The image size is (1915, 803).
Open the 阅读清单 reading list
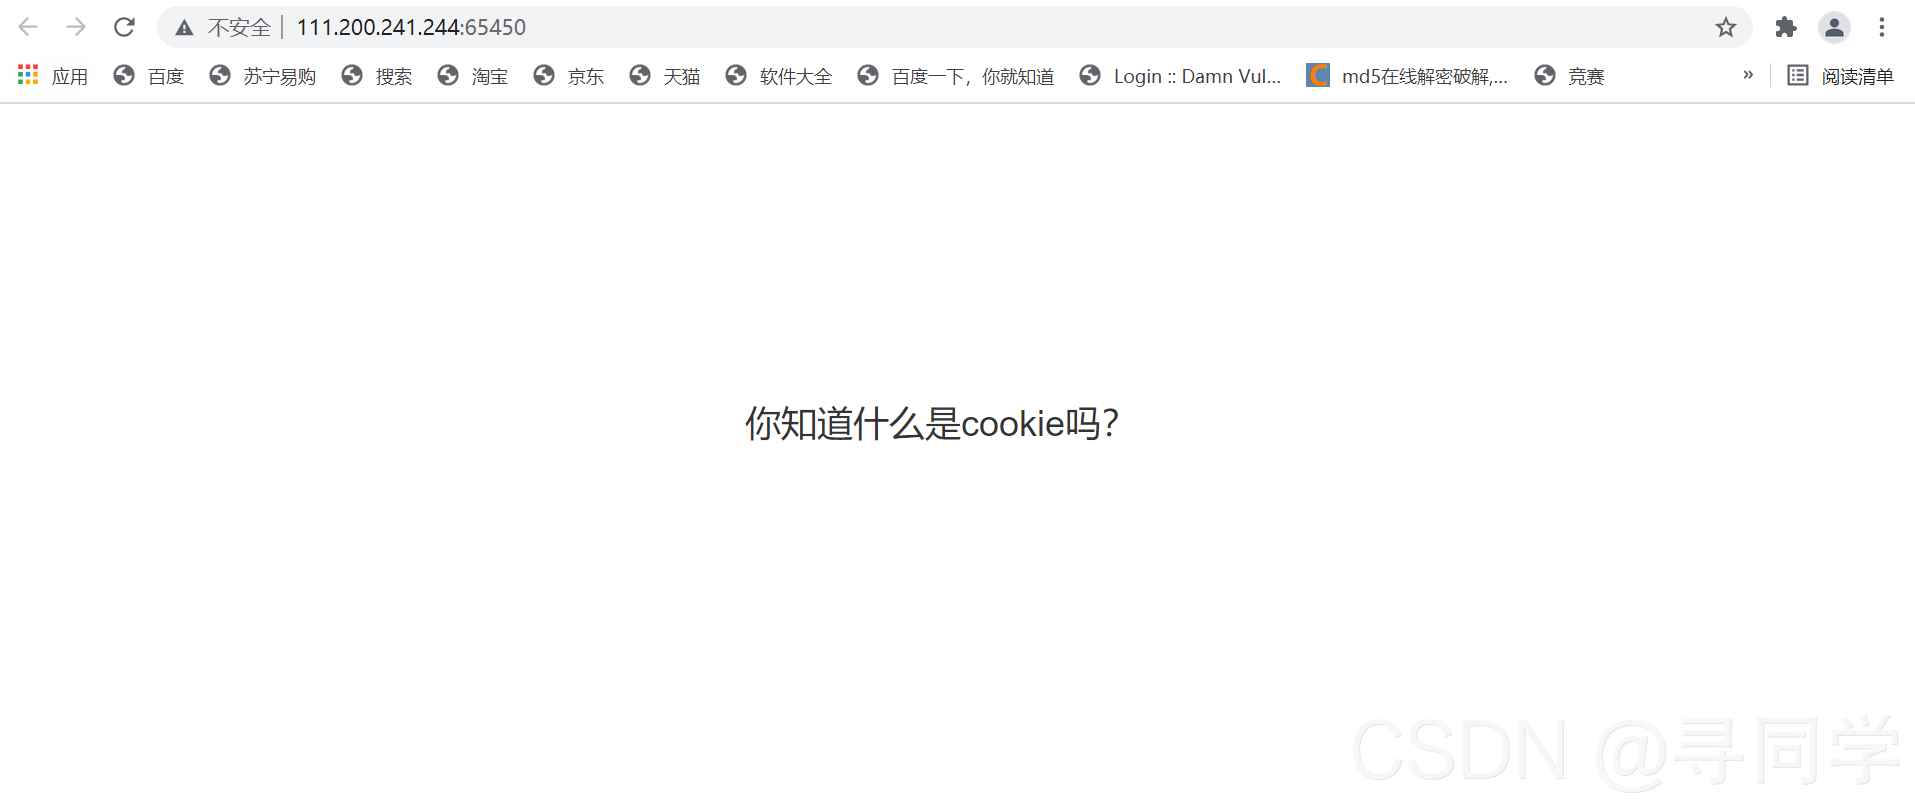[x=1841, y=76]
